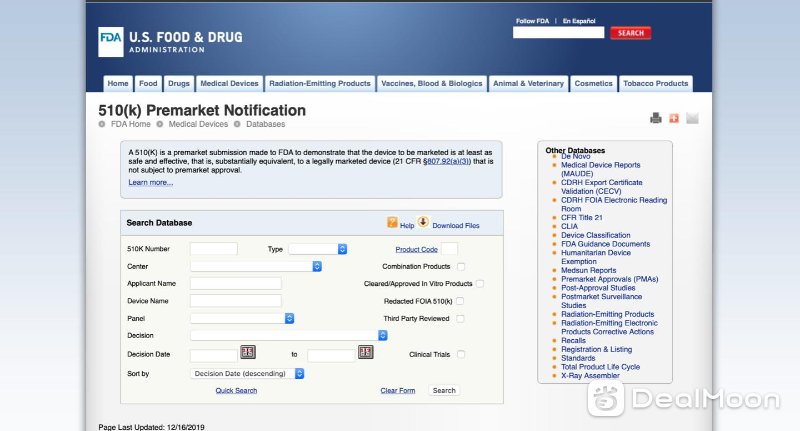800x431 pixels.
Task: Focus the site search input field
Action: point(559,33)
